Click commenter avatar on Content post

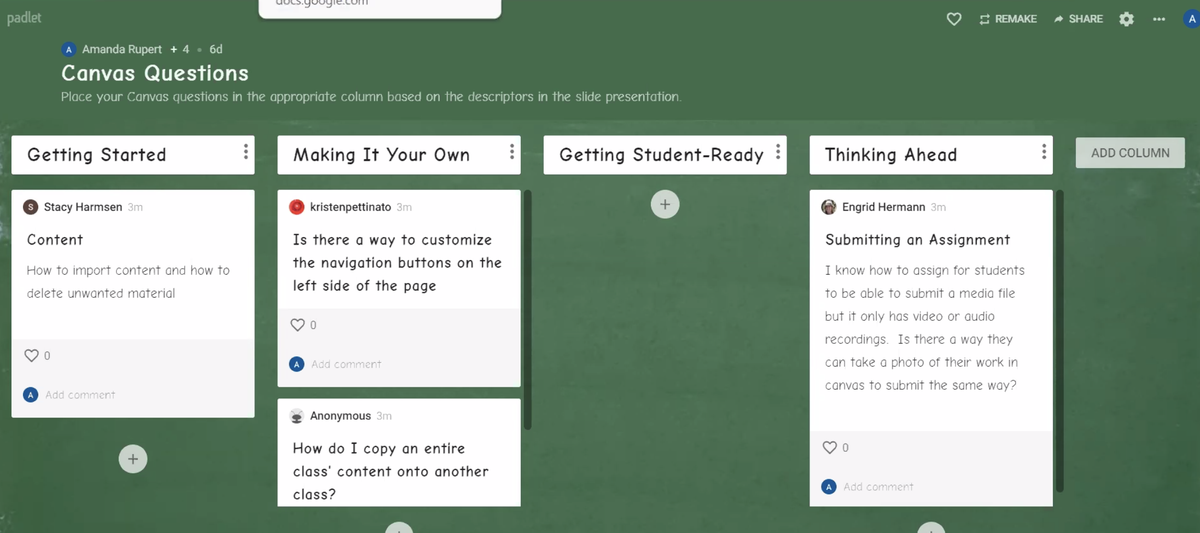click(31, 395)
